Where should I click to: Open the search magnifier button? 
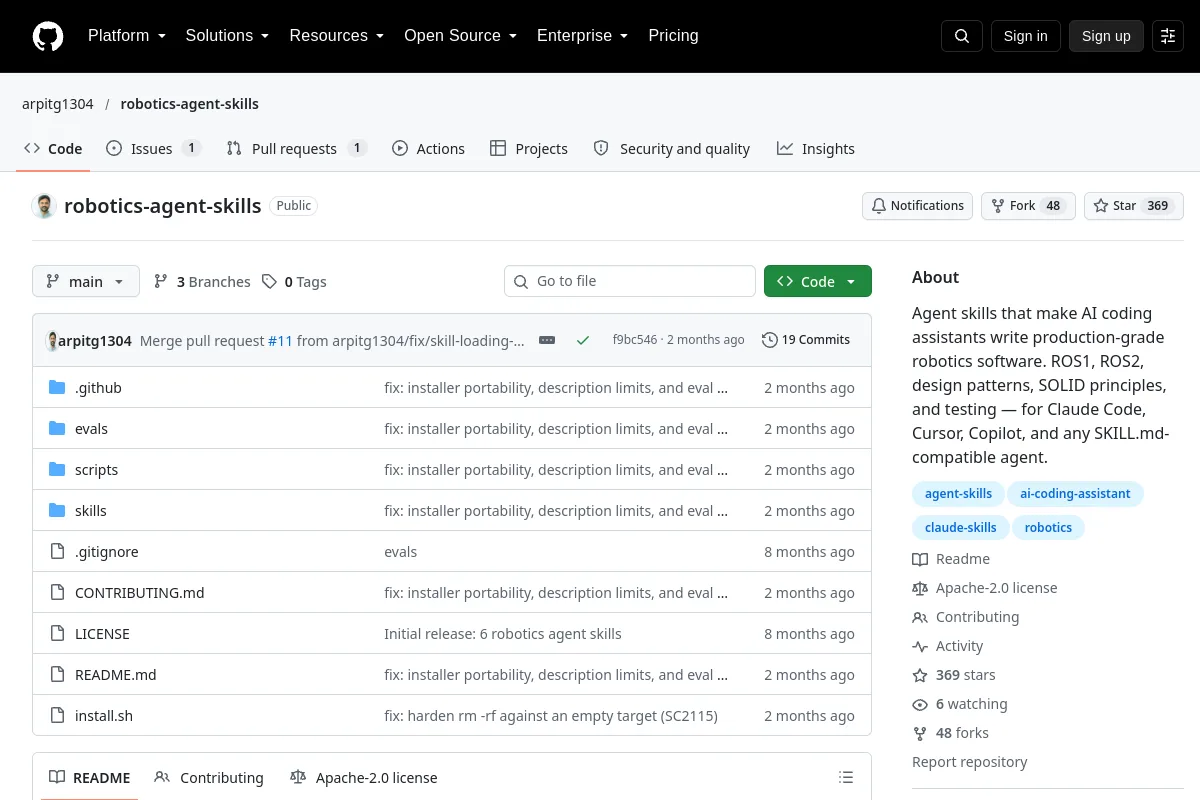tap(962, 36)
